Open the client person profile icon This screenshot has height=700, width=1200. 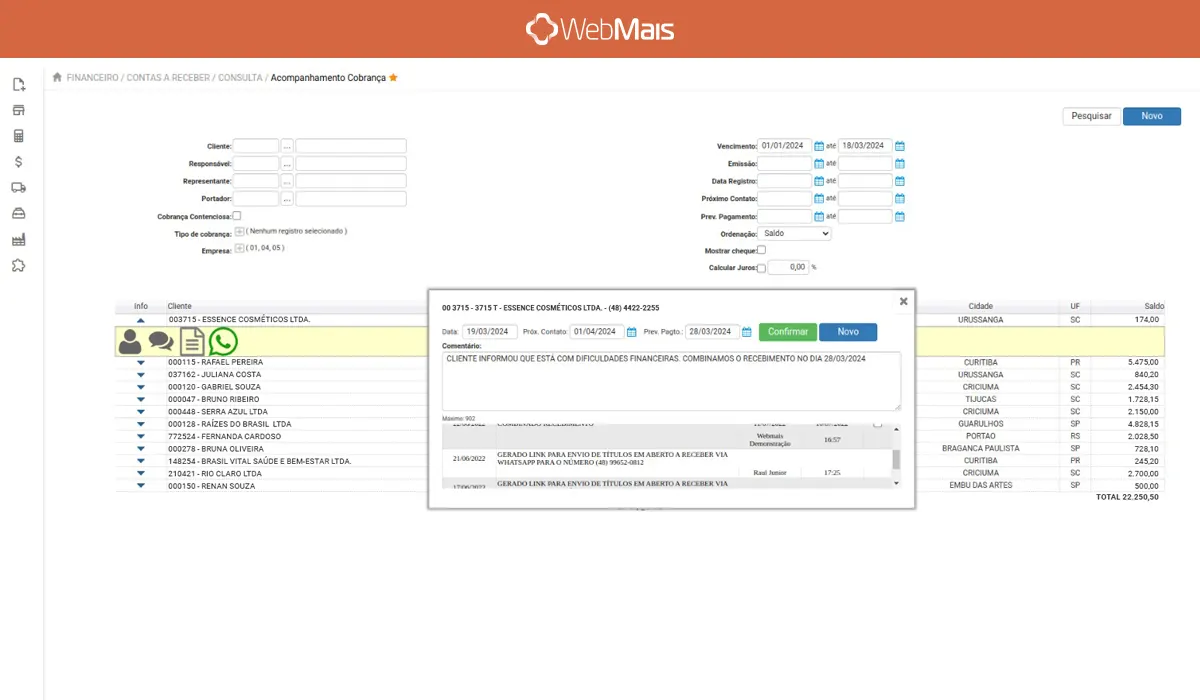tap(130, 342)
